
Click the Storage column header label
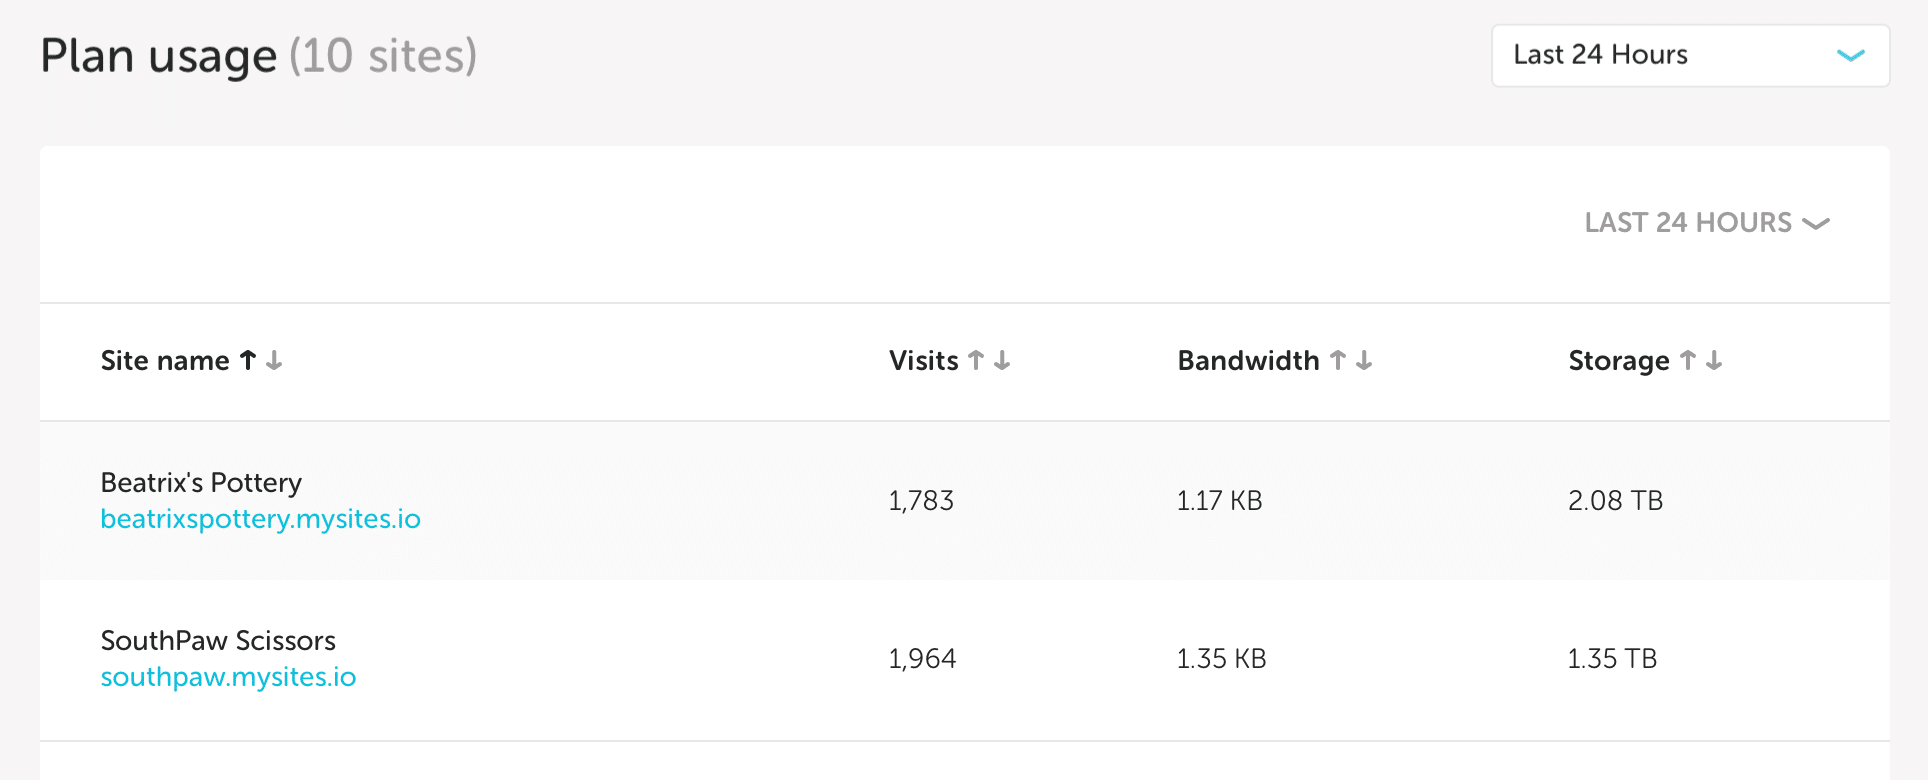pos(1618,360)
